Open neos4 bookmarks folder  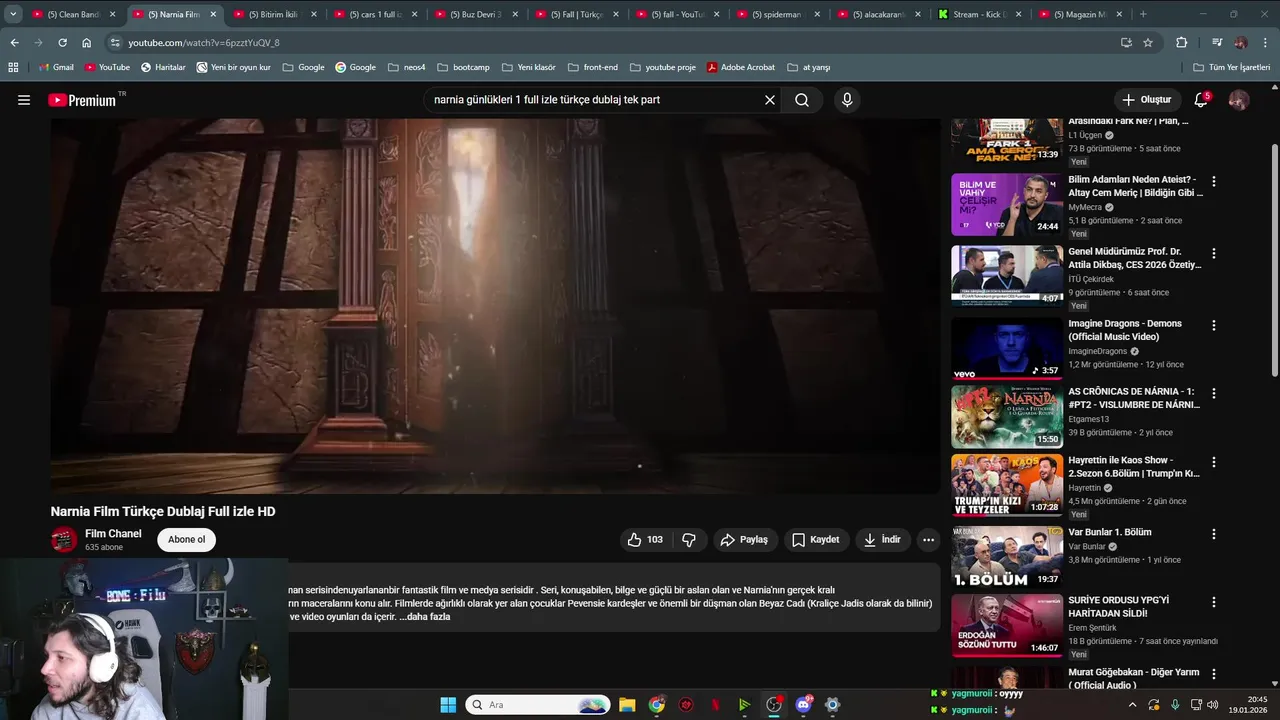click(406, 67)
